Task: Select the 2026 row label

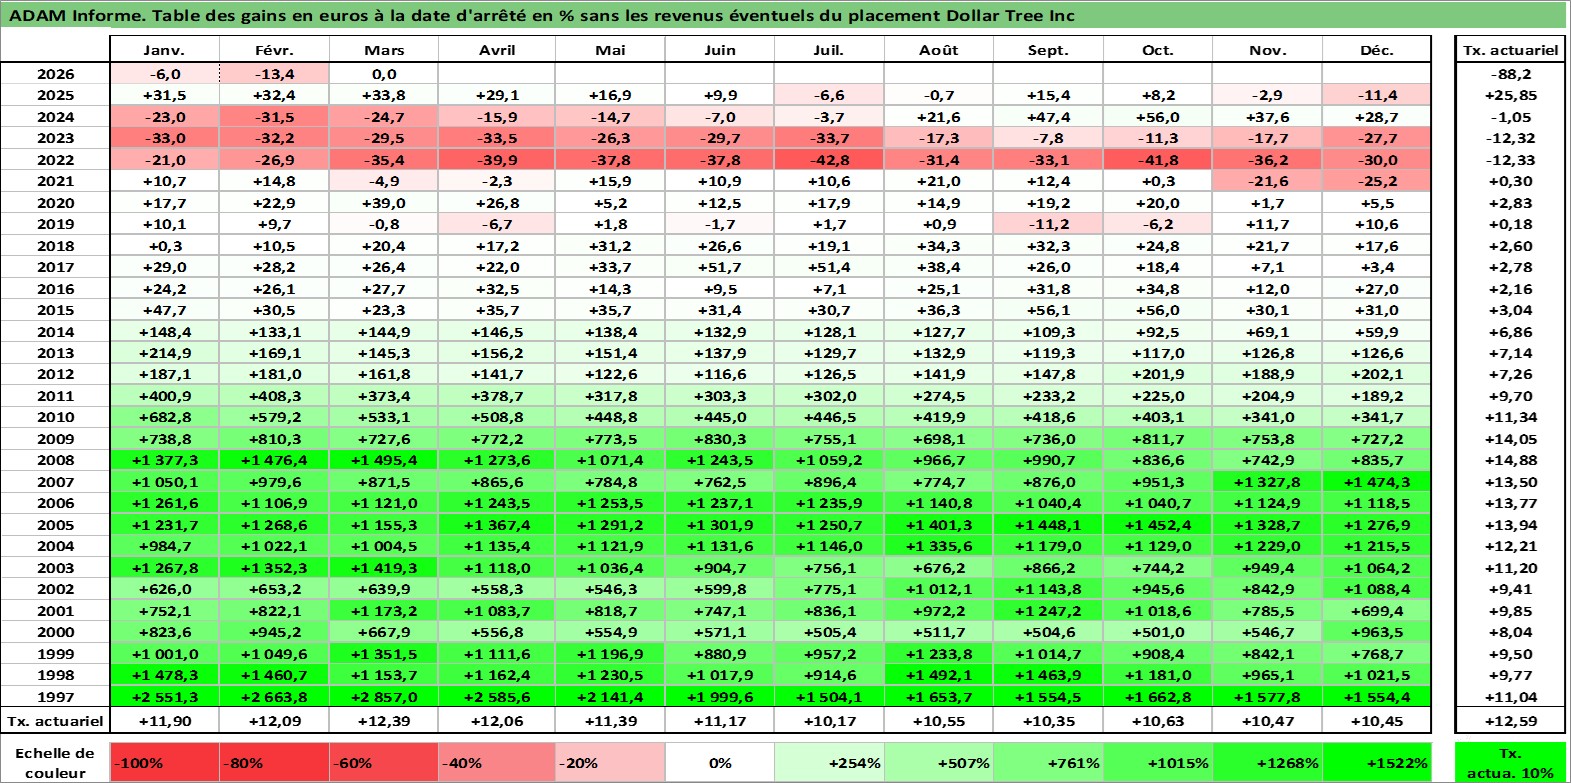Action: pos(55,74)
